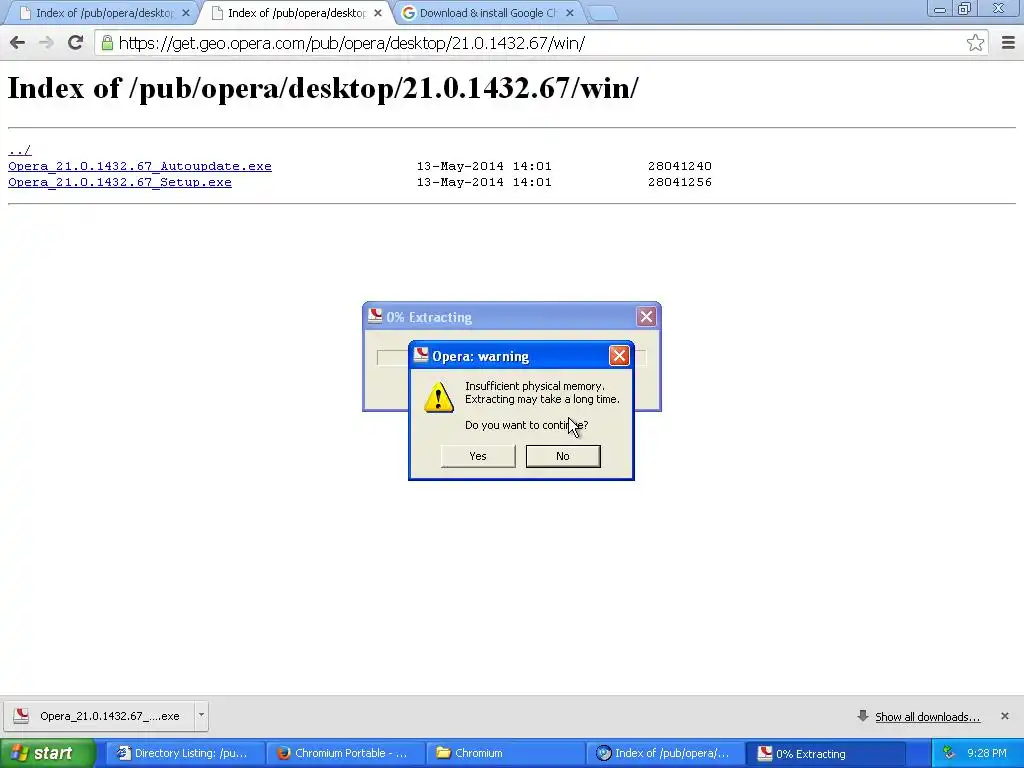
Task: Click the green padlock security icon
Action: [107, 43]
